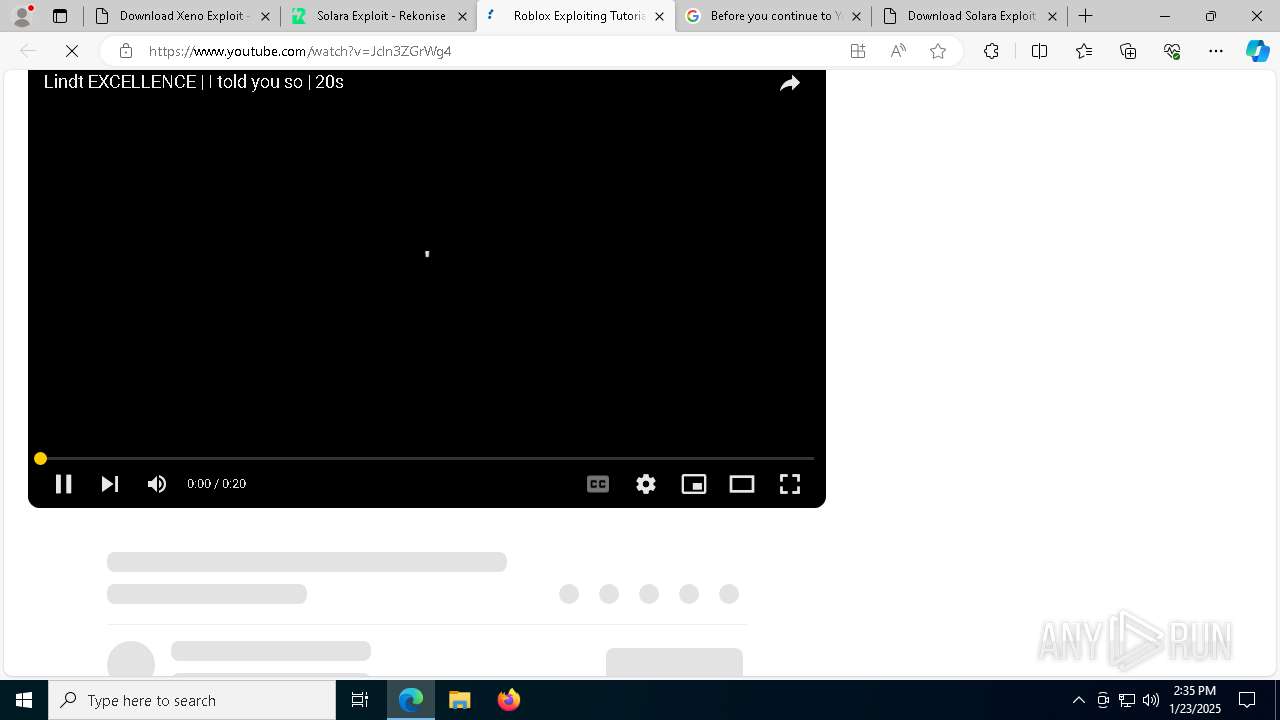Go back to previous page

pyautogui.click(x=28, y=51)
